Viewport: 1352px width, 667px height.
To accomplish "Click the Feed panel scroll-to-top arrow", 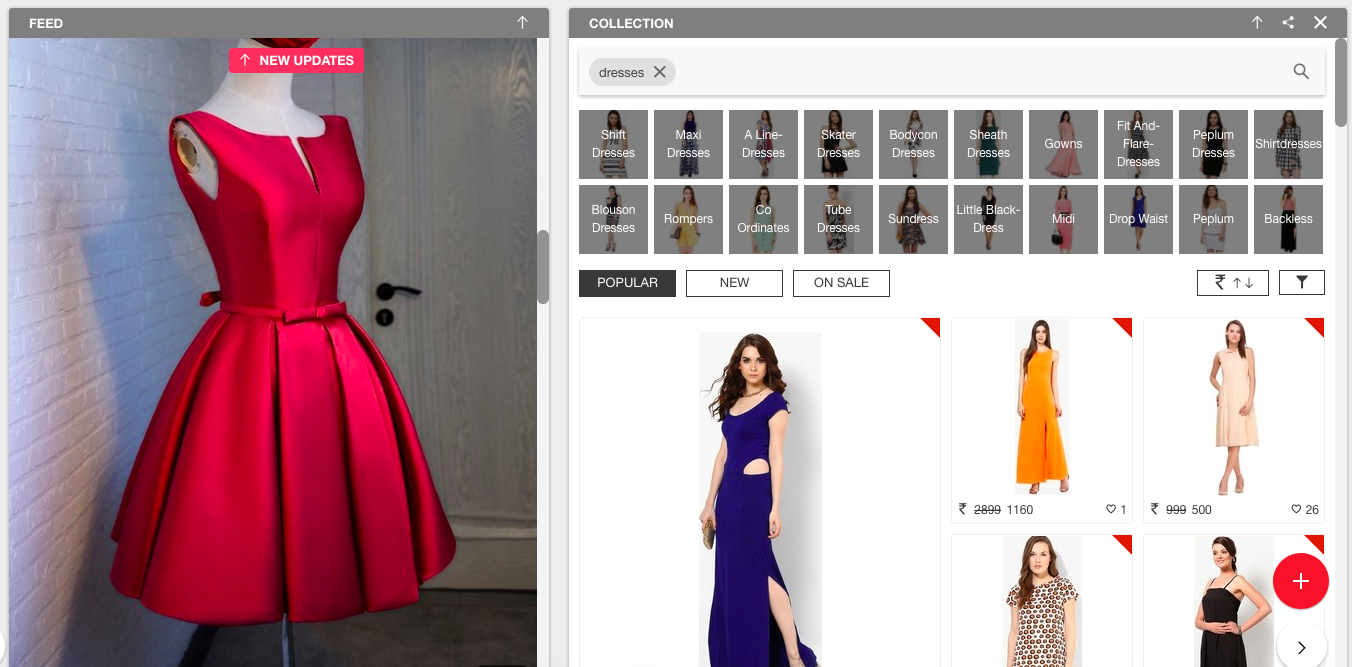I will click(522, 22).
